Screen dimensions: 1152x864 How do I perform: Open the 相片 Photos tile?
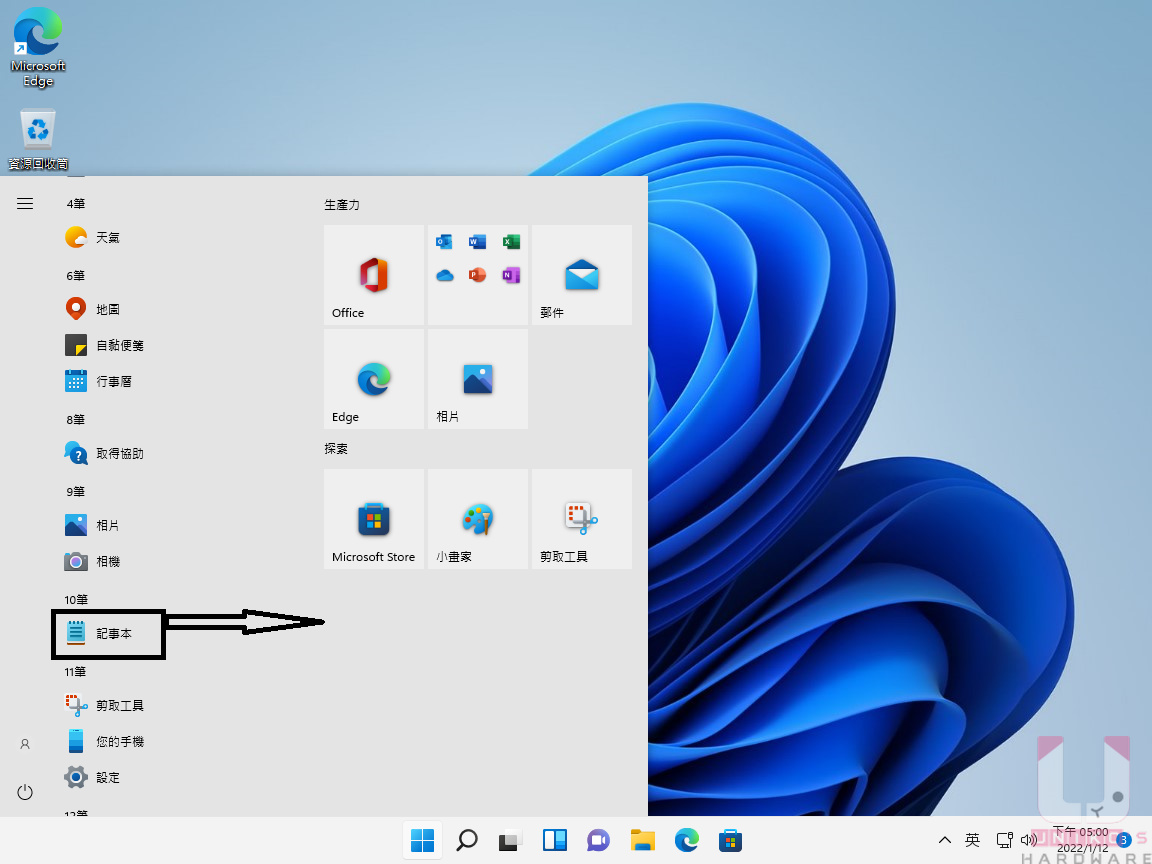(478, 379)
